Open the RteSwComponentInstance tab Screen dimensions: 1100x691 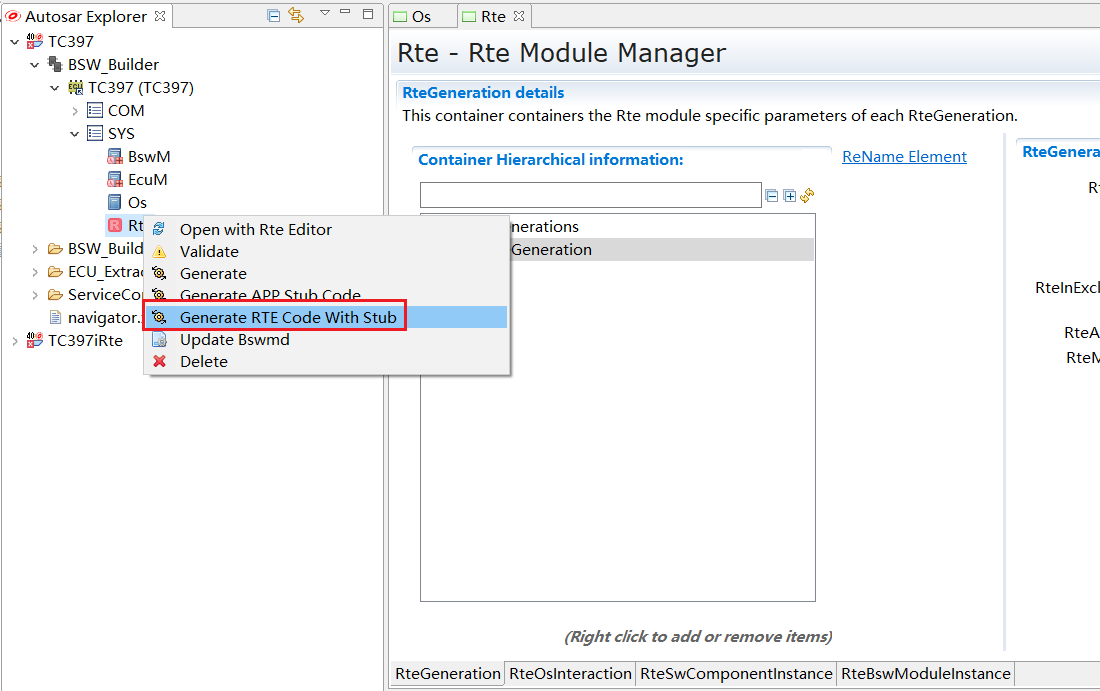tap(736, 674)
